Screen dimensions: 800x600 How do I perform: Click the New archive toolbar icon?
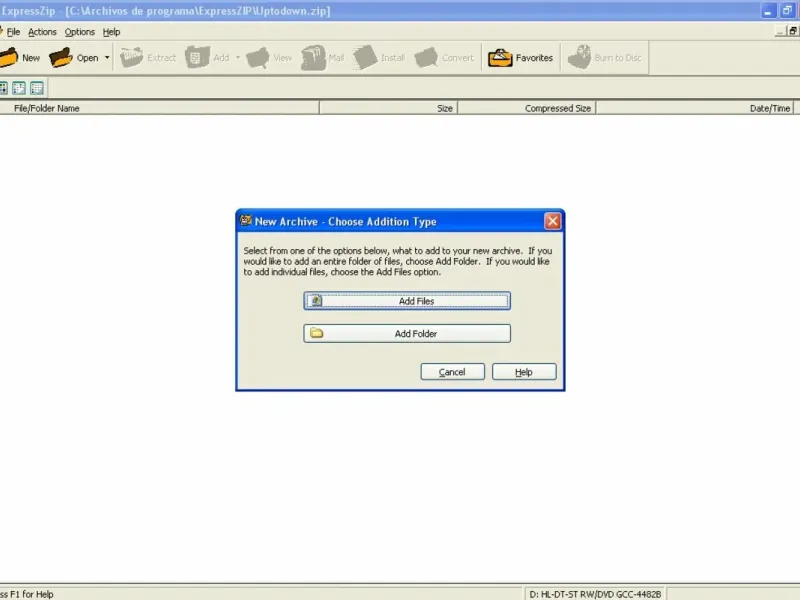pyautogui.click(x=19, y=58)
